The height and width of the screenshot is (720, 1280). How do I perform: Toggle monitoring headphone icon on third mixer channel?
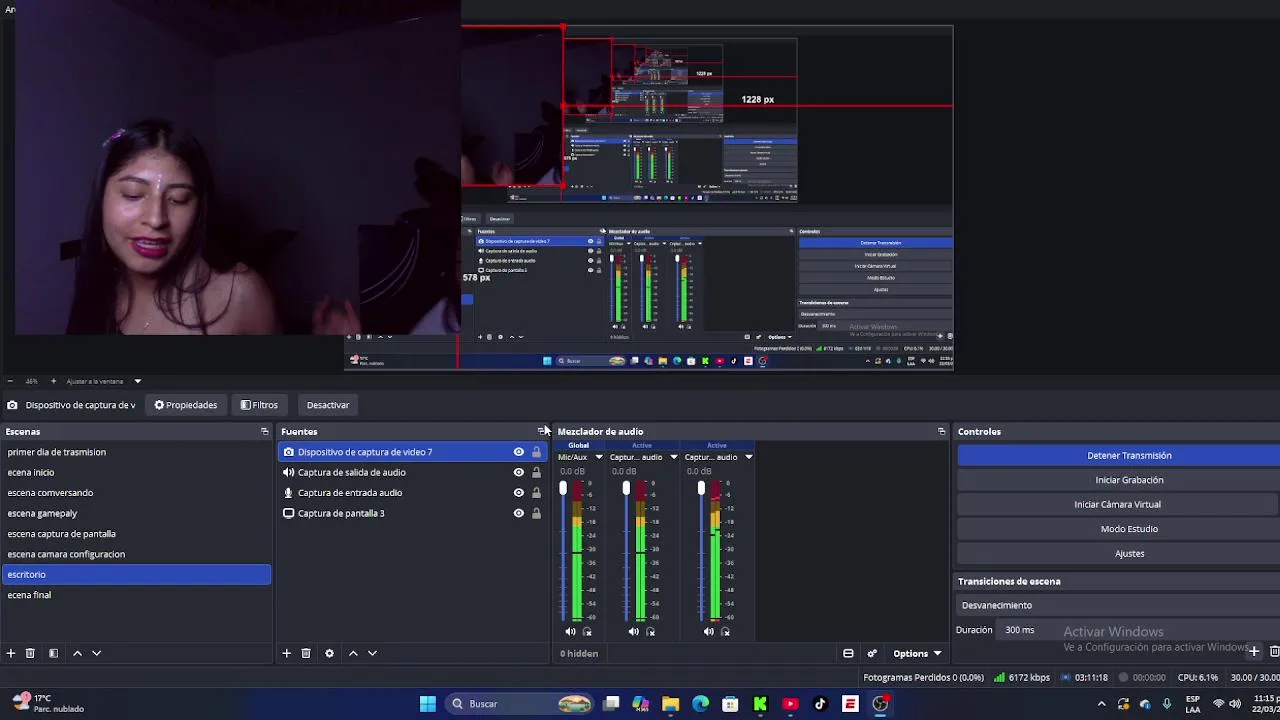(725, 631)
